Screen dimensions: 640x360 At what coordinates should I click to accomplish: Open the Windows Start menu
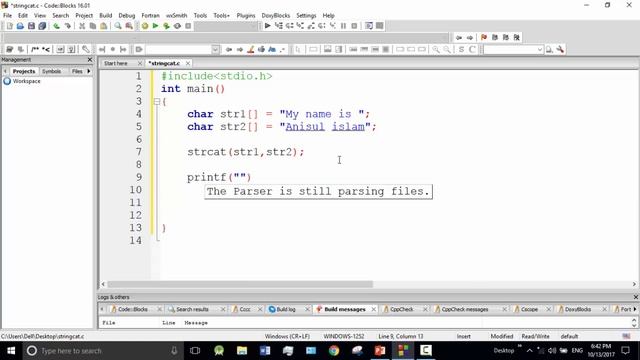tap(11, 351)
